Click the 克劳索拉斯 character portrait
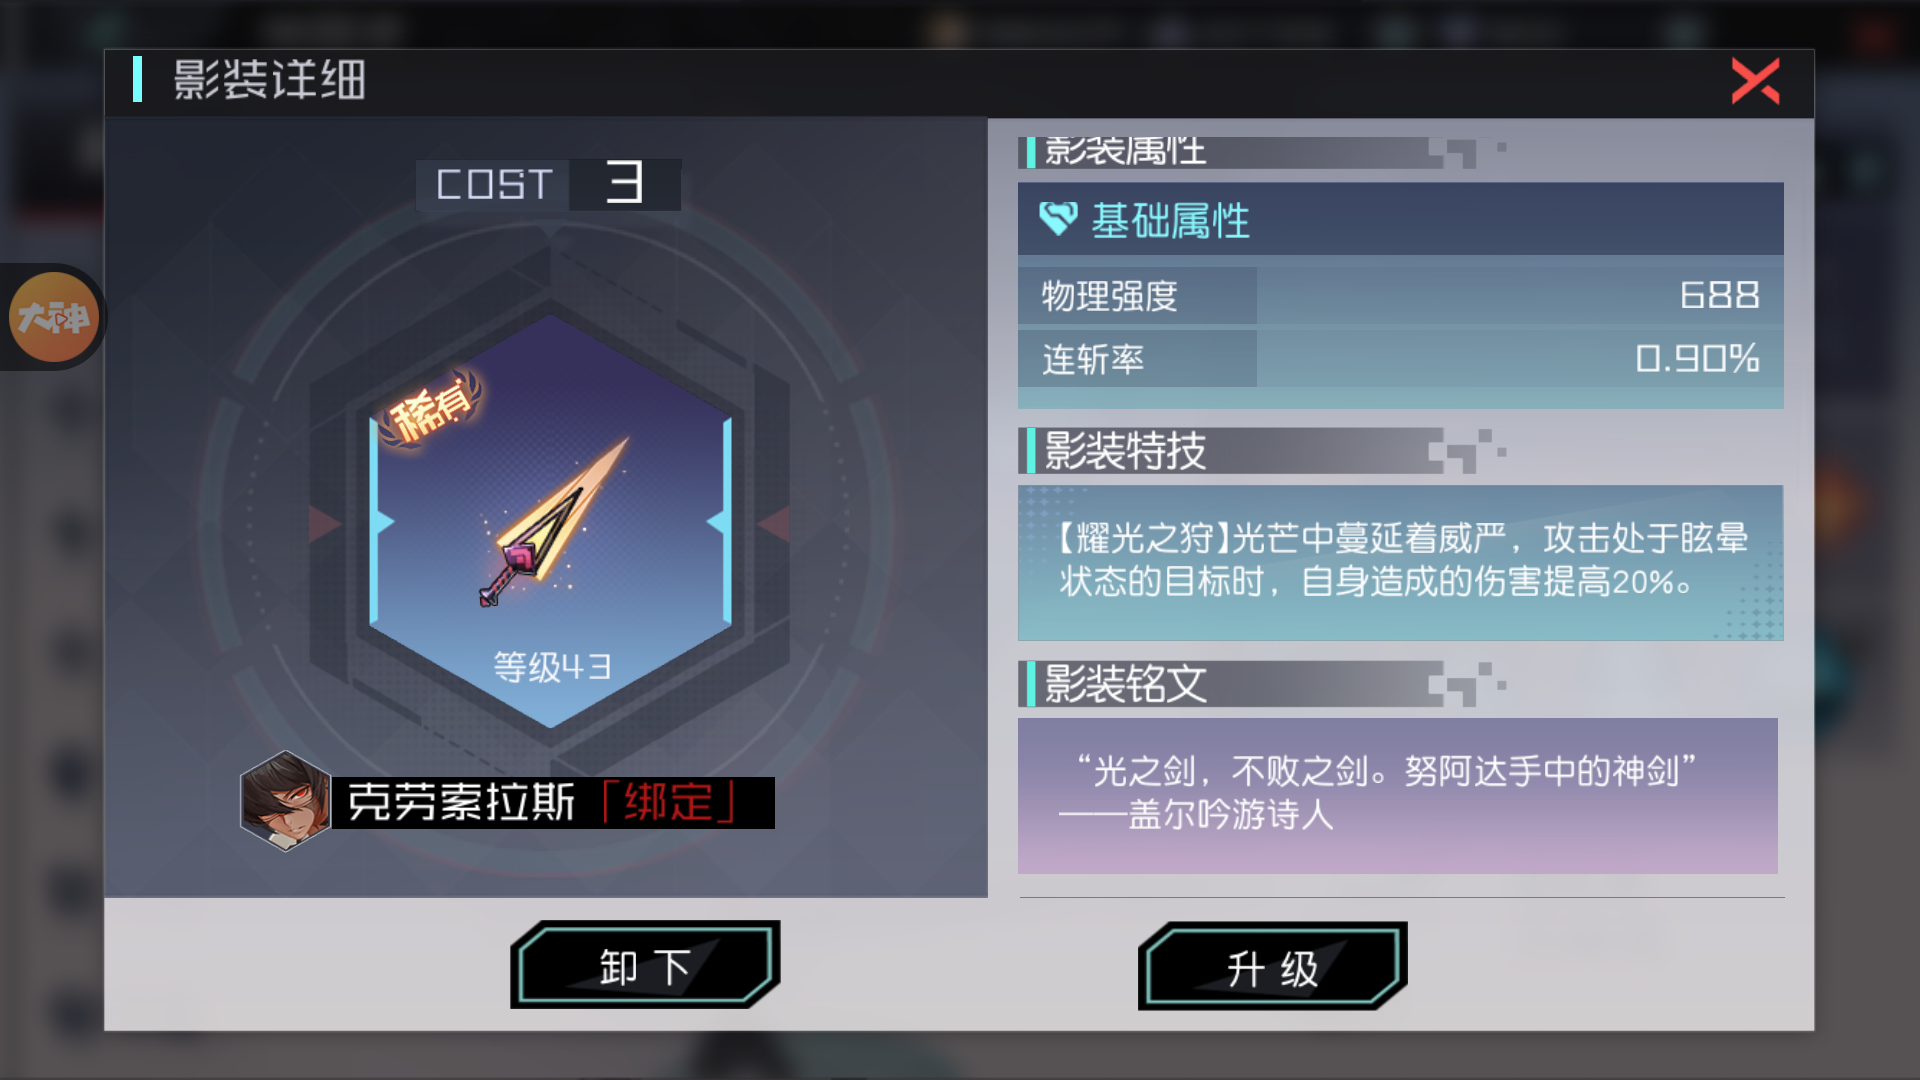The image size is (1920, 1080). click(285, 801)
